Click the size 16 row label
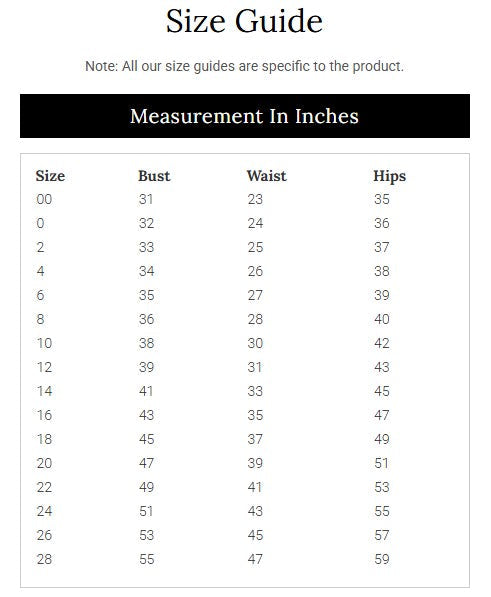Viewport: 491px width, 597px height. [x=44, y=415]
